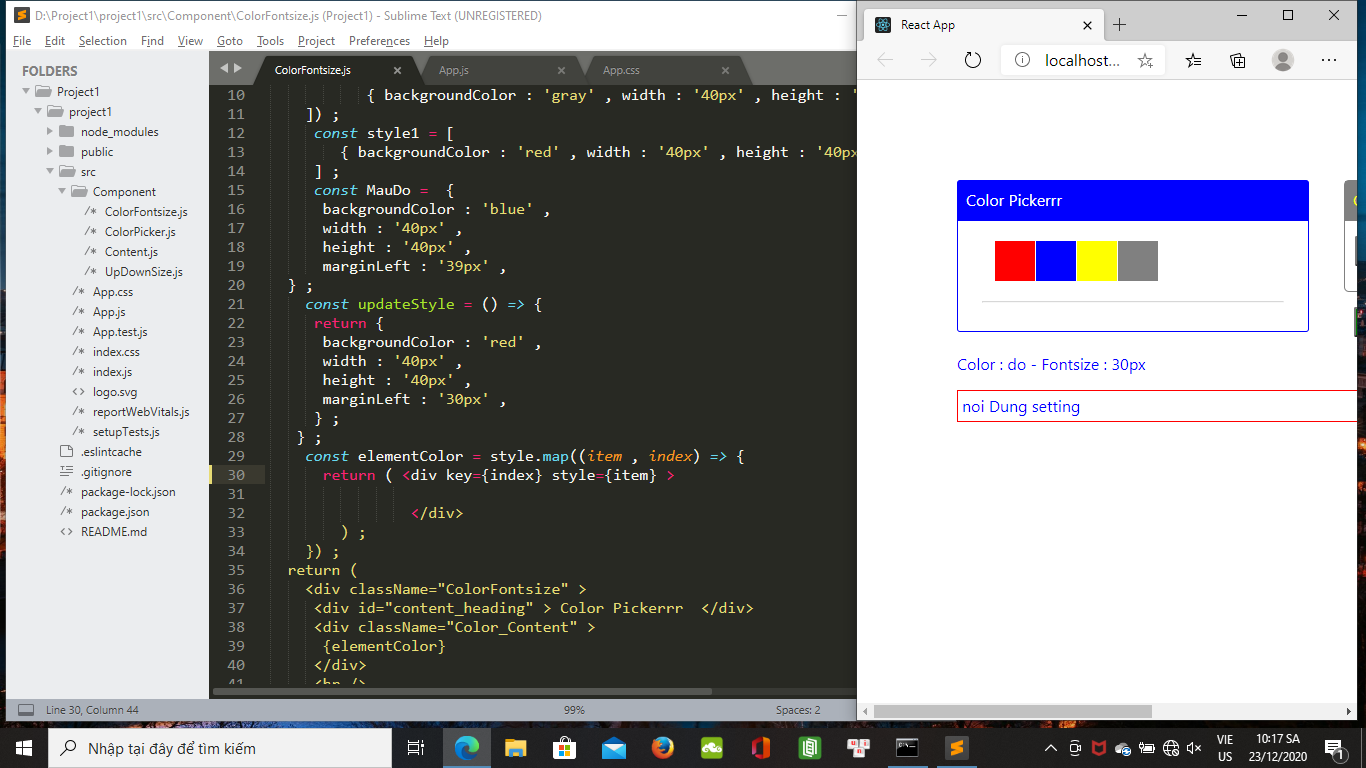Viewport: 1366px width, 768px height.
Task: Expand the public folder
Action: [51, 151]
